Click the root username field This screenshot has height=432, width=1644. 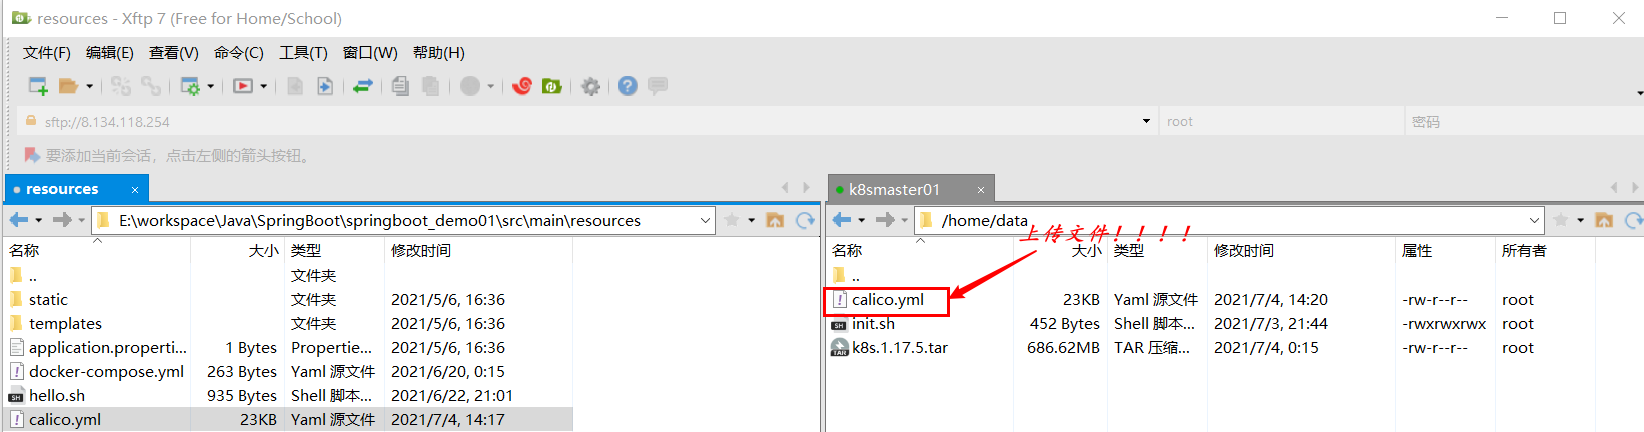pos(1282,121)
